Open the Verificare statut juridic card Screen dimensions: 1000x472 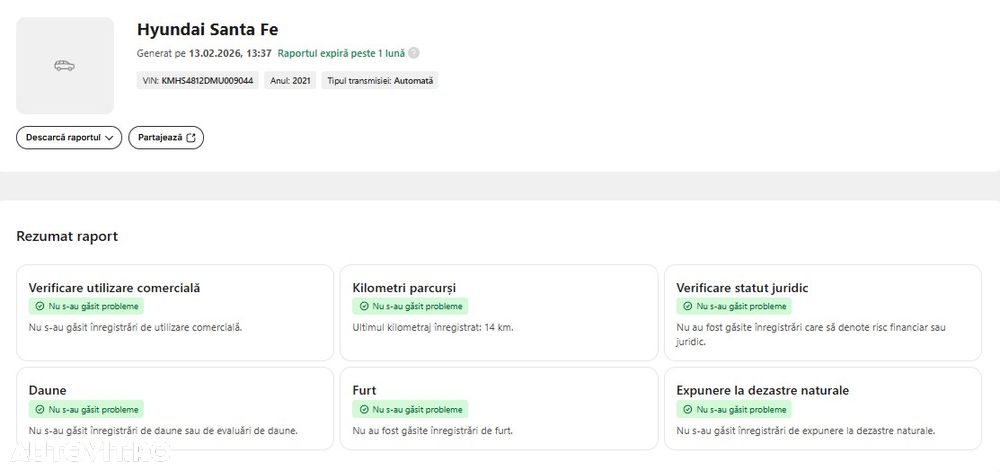pyautogui.click(x=823, y=313)
